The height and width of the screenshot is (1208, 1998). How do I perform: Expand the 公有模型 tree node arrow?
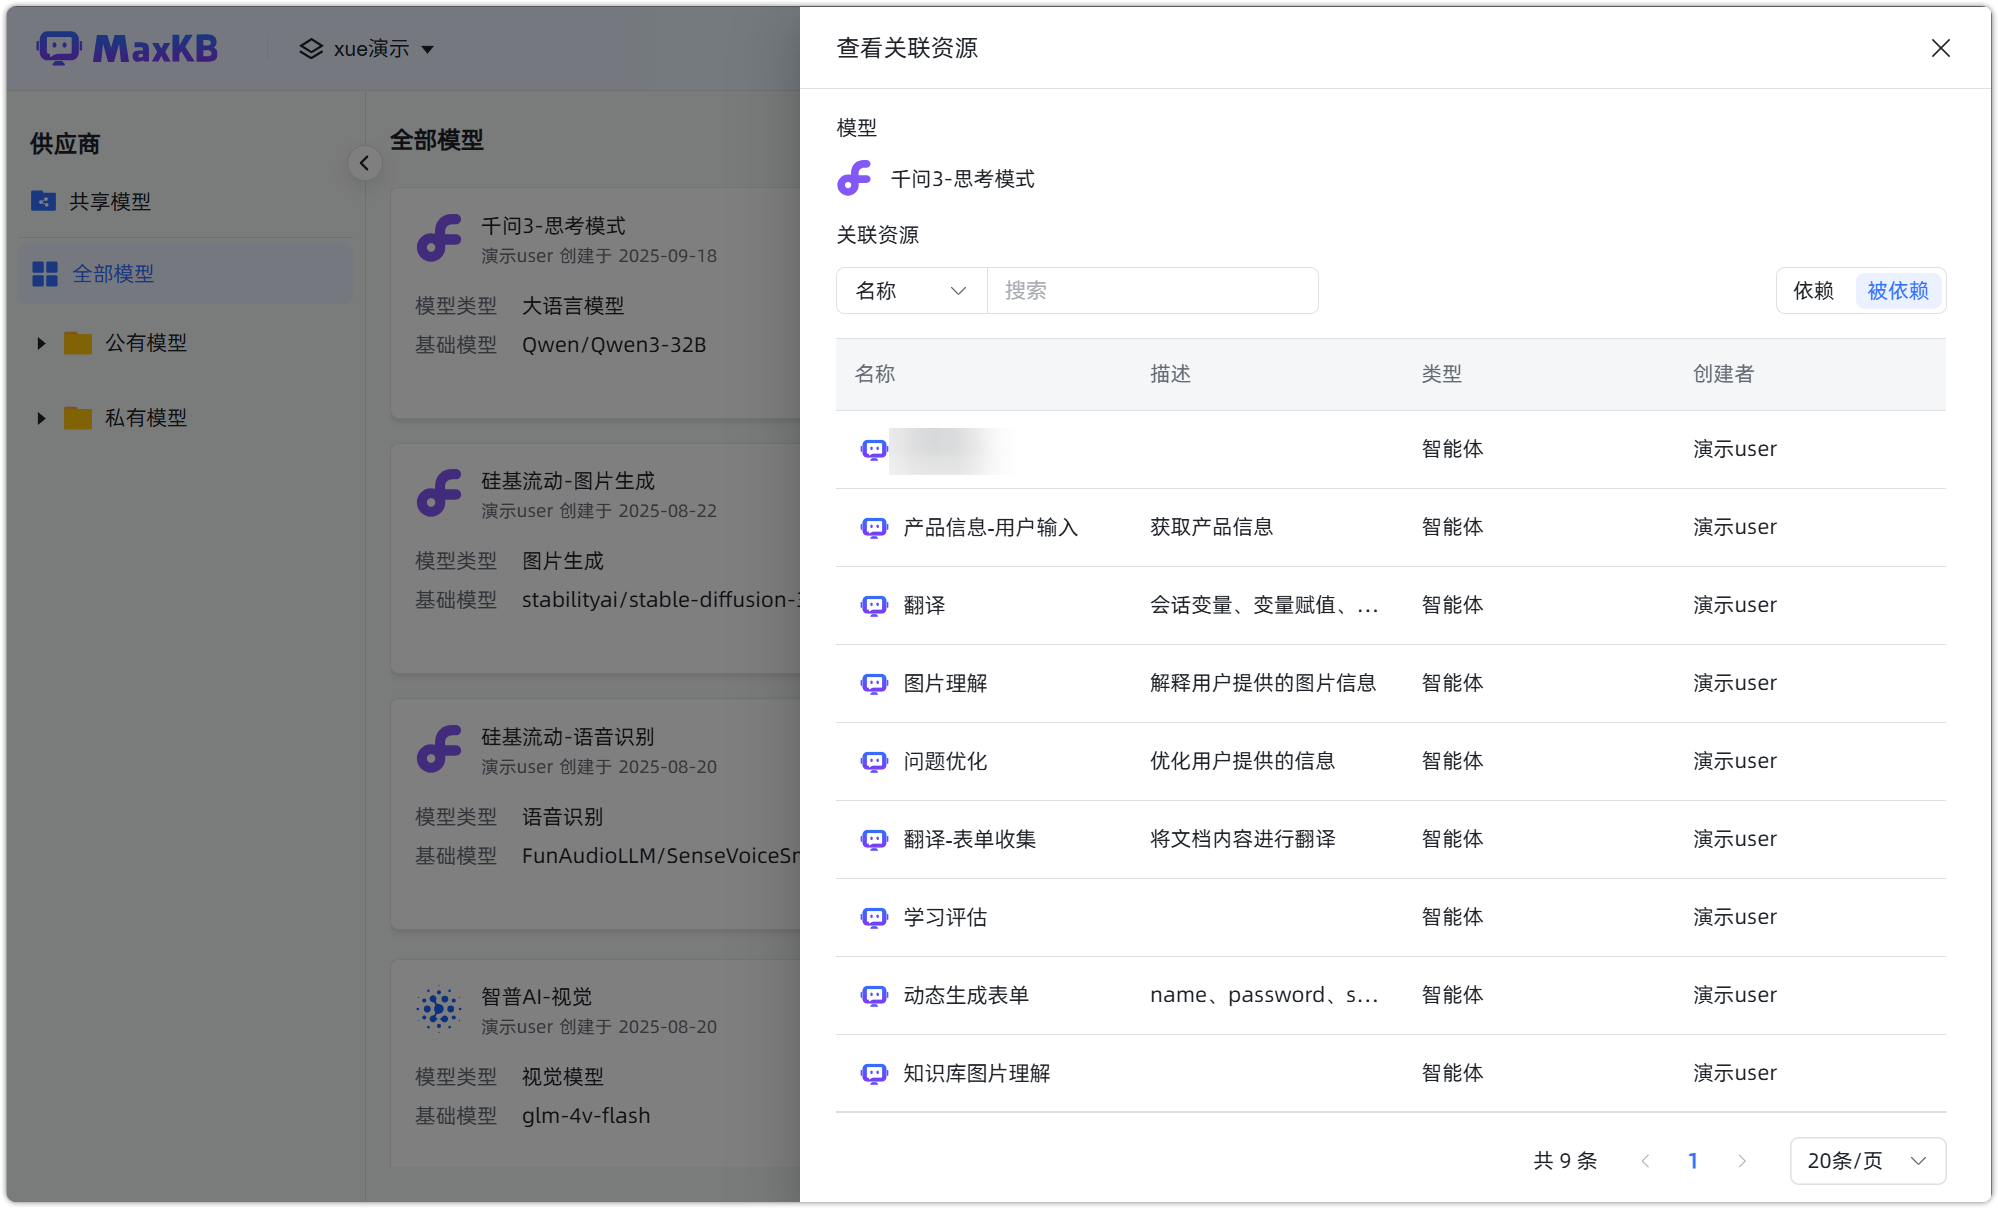(x=41, y=343)
